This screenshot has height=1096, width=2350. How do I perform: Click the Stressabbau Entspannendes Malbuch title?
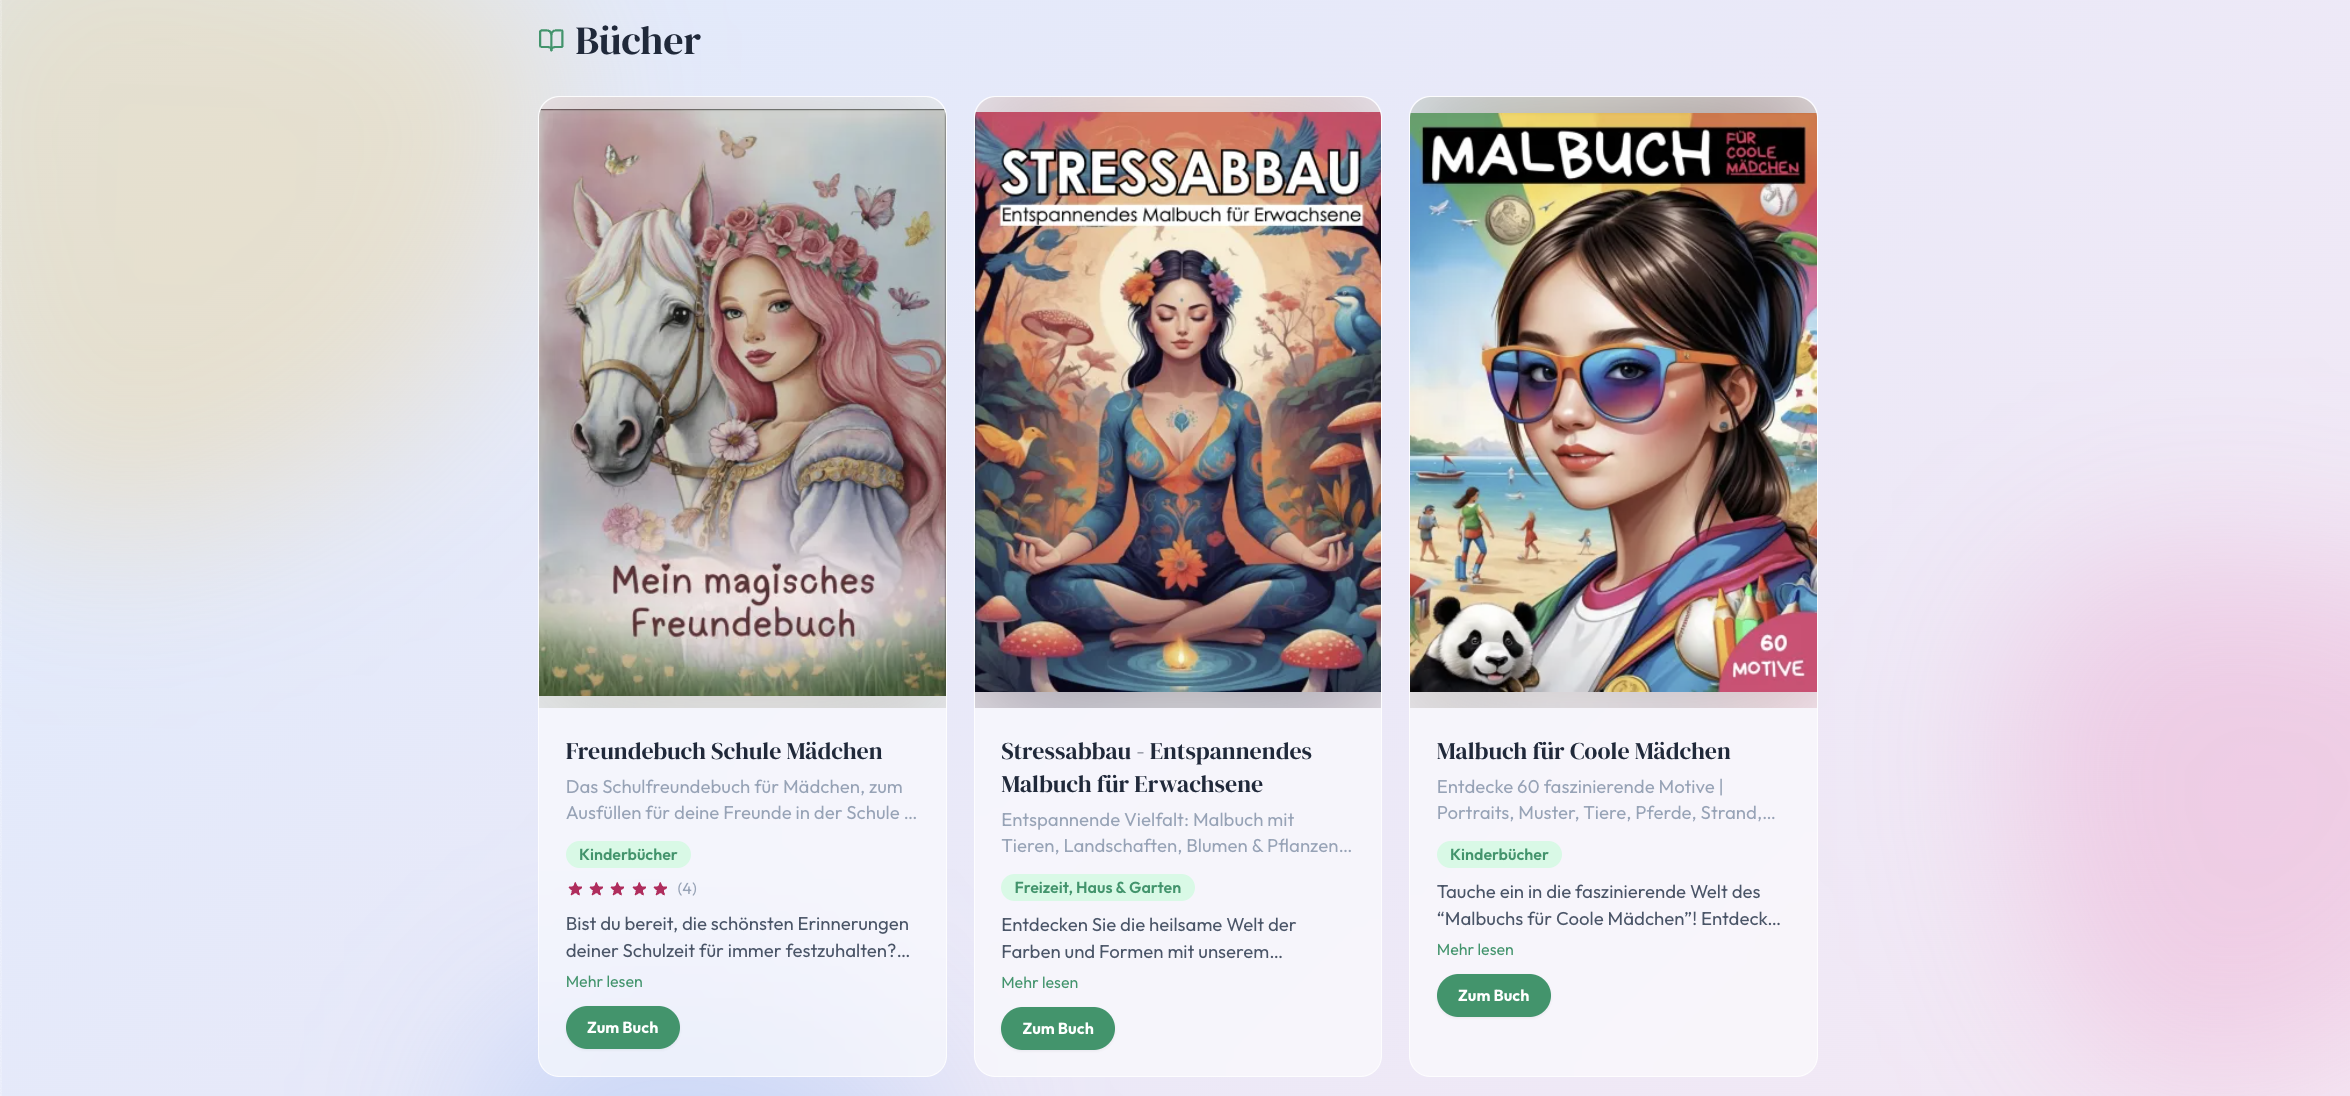(x=1156, y=767)
